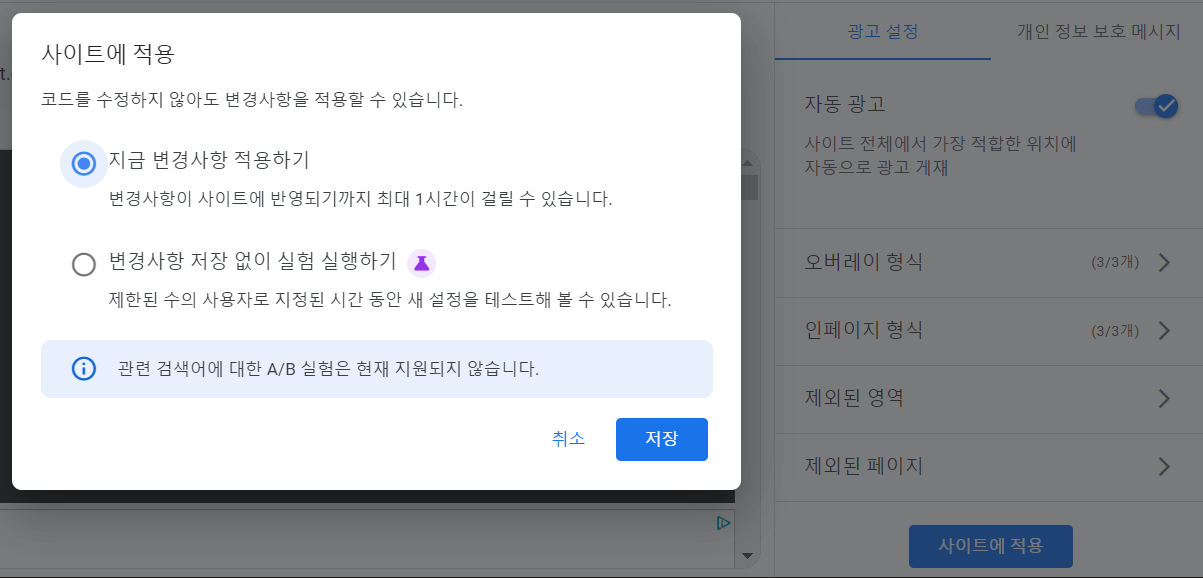The height and width of the screenshot is (578, 1203).
Task: Click the info icon in the A/B notice
Action: point(84,368)
